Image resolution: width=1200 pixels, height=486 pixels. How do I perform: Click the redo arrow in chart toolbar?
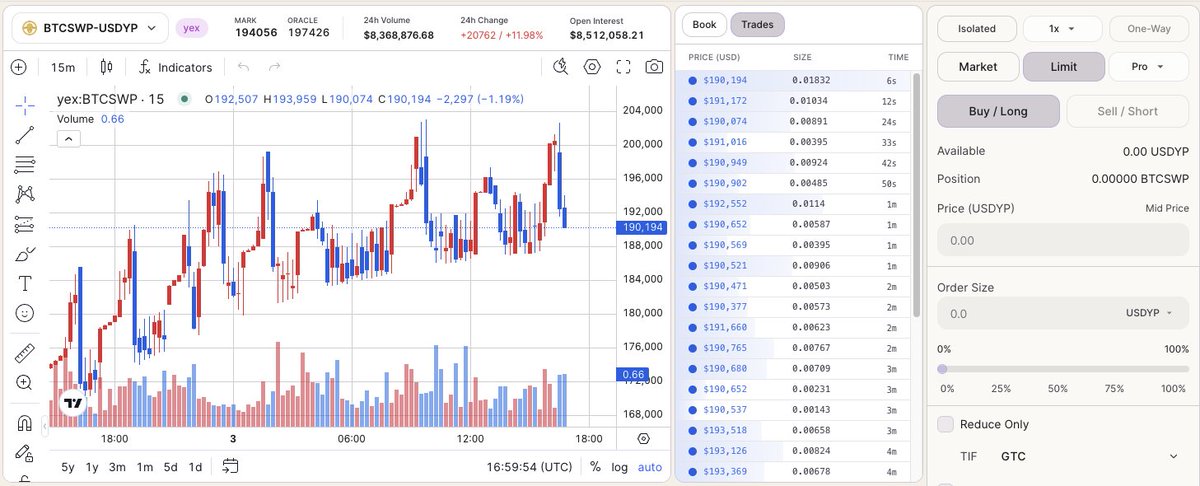click(274, 67)
